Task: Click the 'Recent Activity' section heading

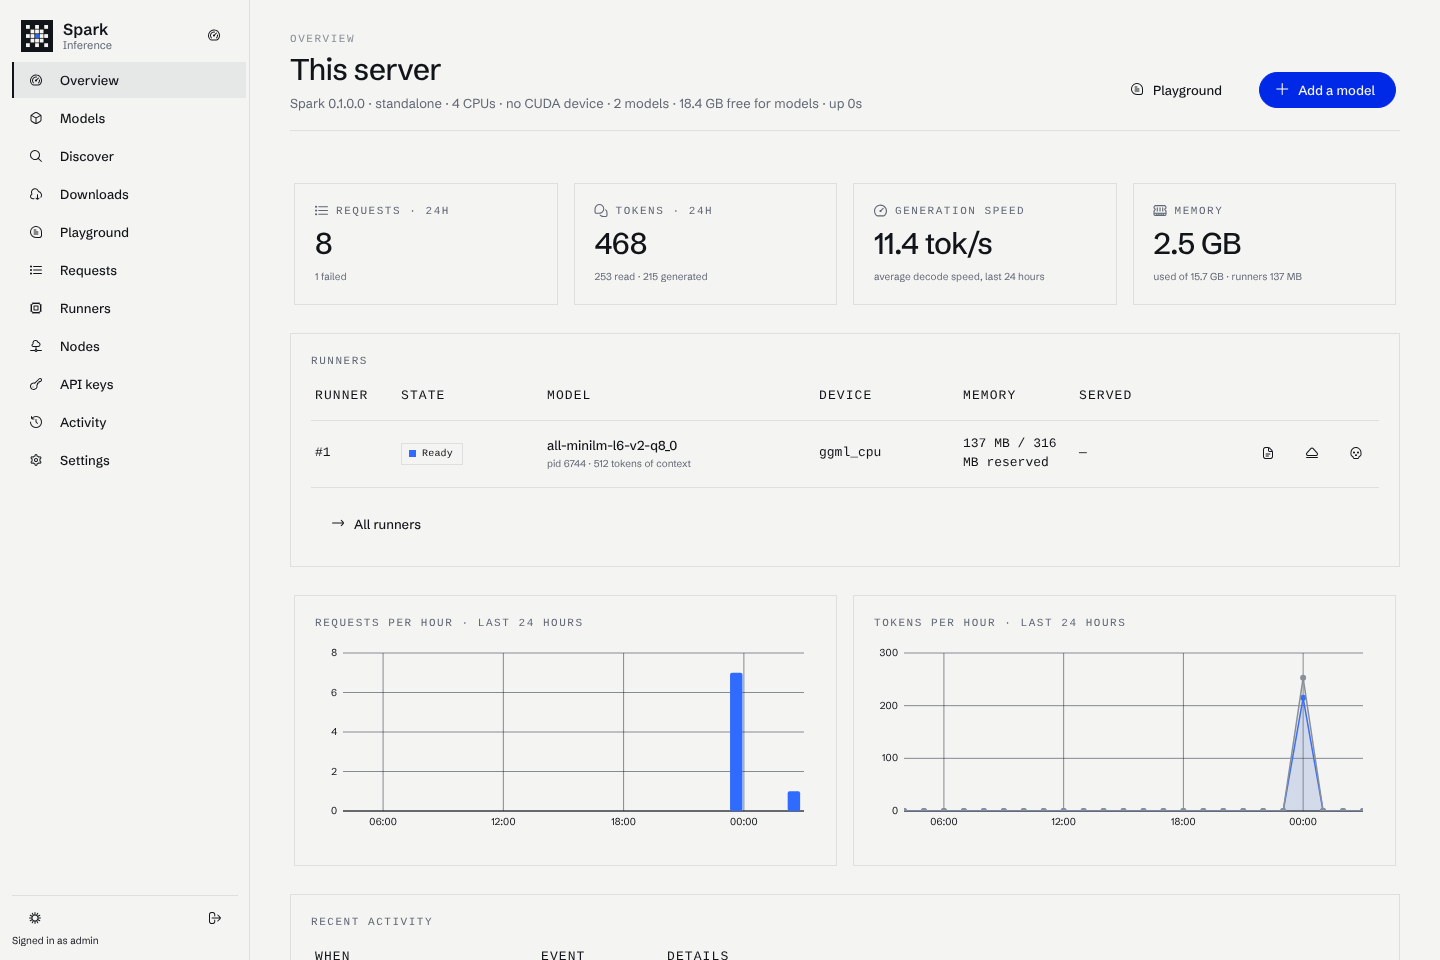Action: click(372, 922)
